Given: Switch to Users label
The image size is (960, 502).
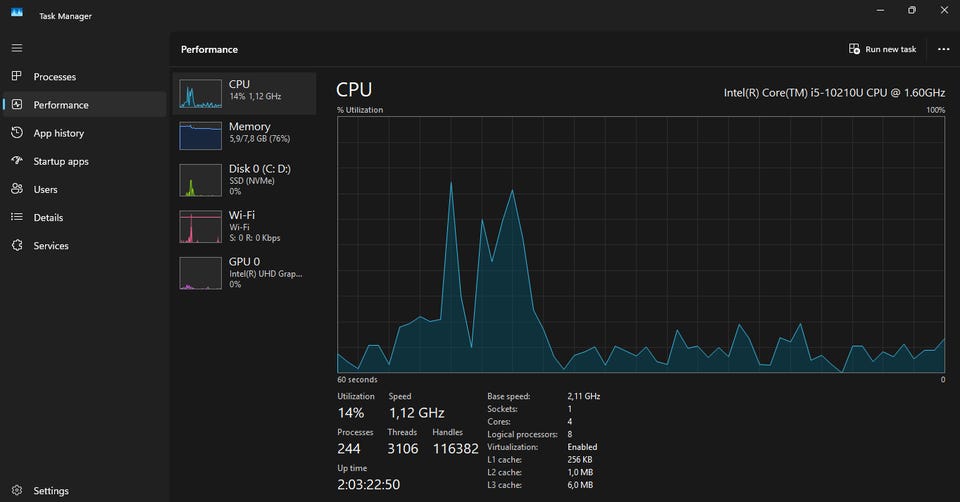Looking at the screenshot, I should (x=45, y=189).
